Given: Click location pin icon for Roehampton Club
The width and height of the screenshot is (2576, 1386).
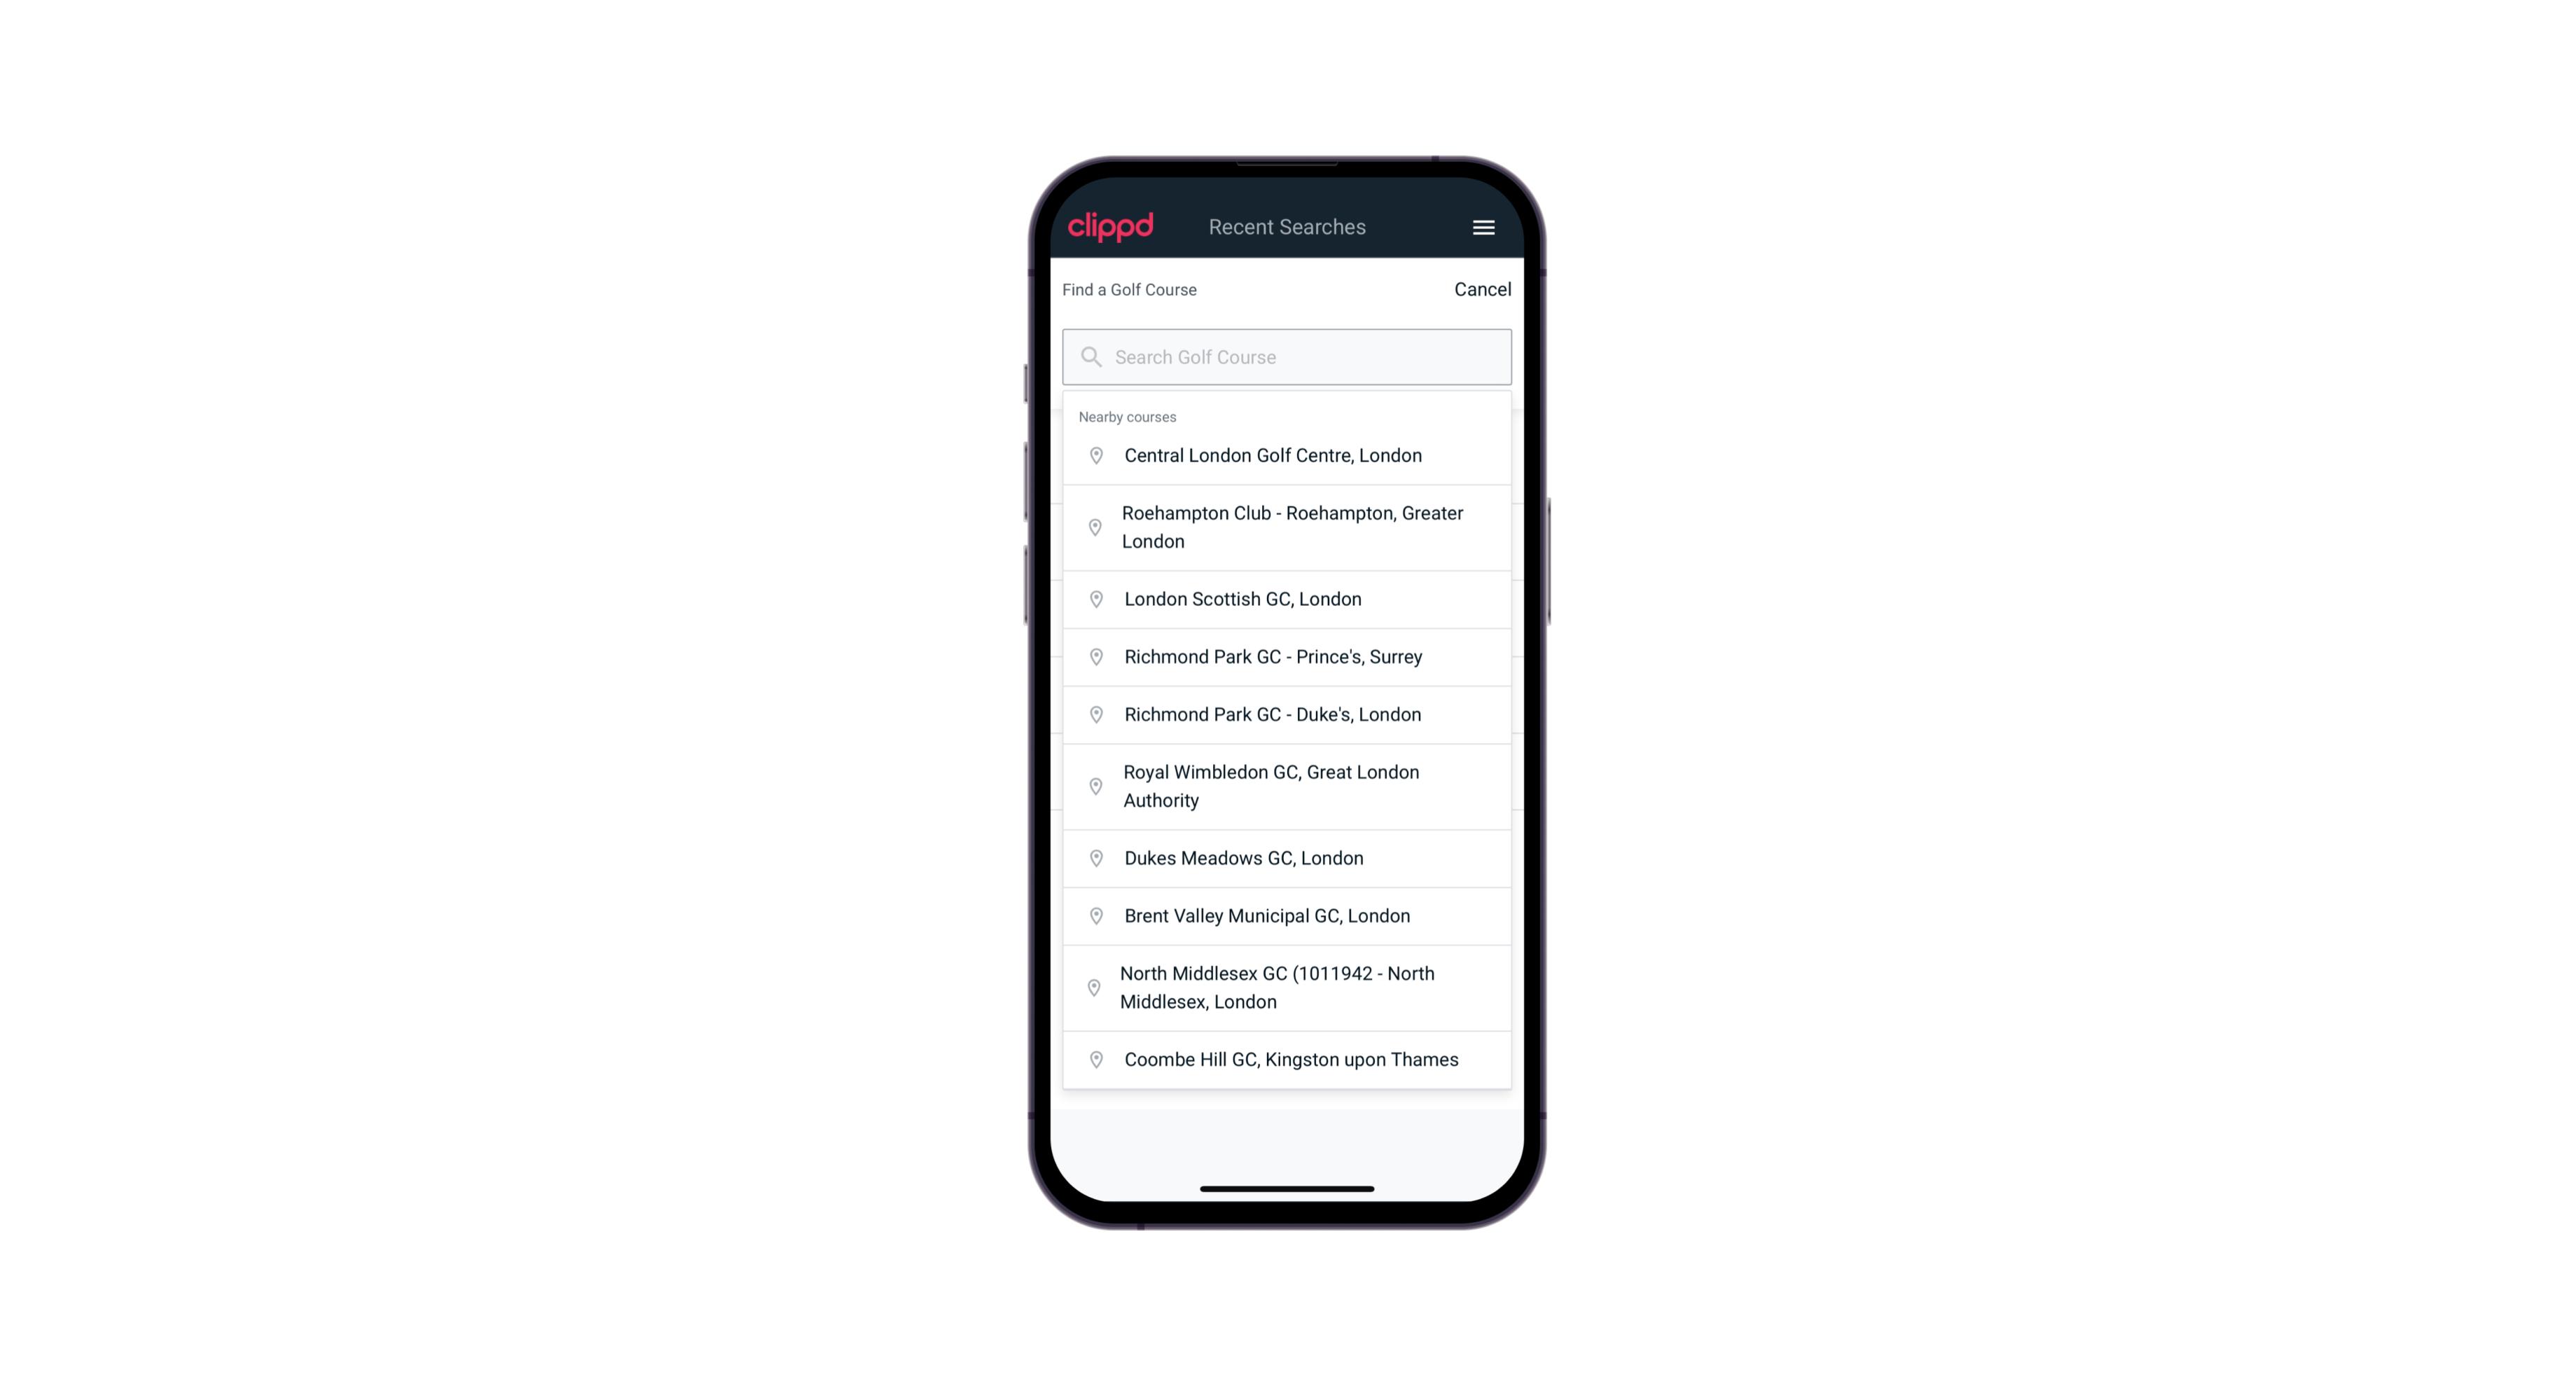Looking at the screenshot, I should (1093, 527).
